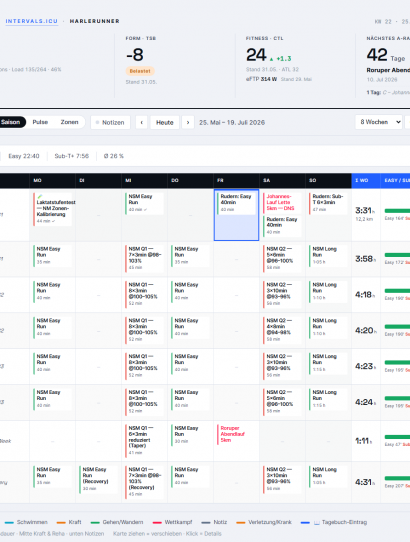The width and height of the screenshot is (410, 542).
Task: Open the NSM Long Run in the 4:18 h week
Action: pyautogui.click(x=328, y=292)
